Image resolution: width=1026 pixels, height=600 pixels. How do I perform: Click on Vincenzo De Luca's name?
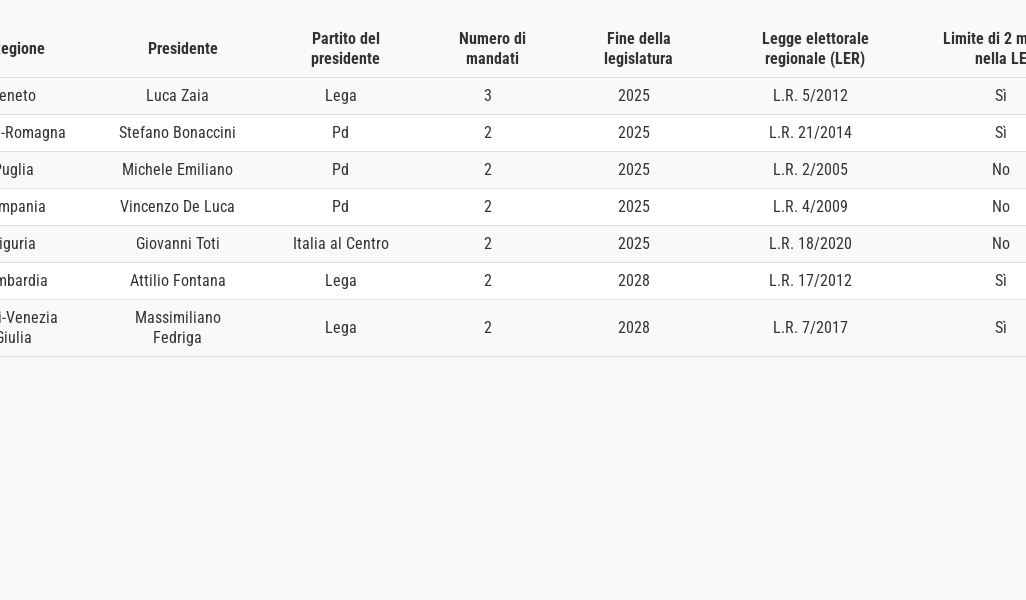[x=177, y=207]
